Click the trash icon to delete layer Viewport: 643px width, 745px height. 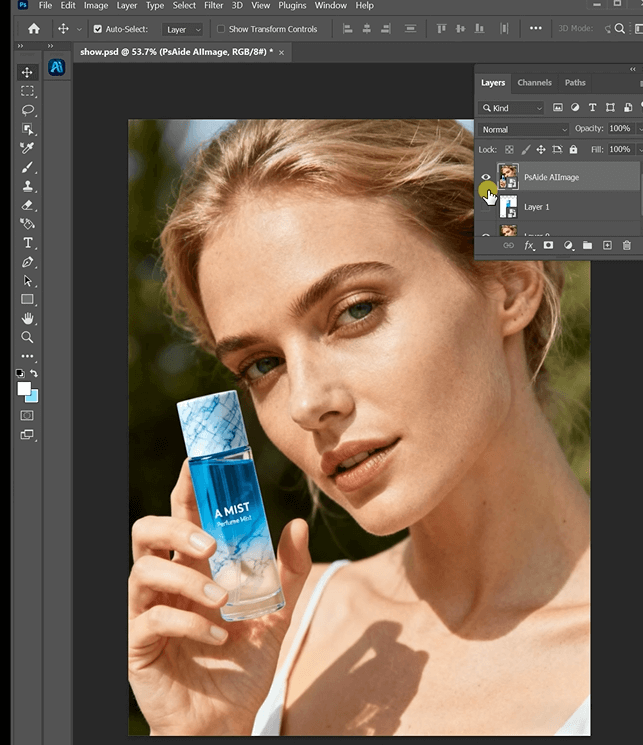tap(627, 245)
